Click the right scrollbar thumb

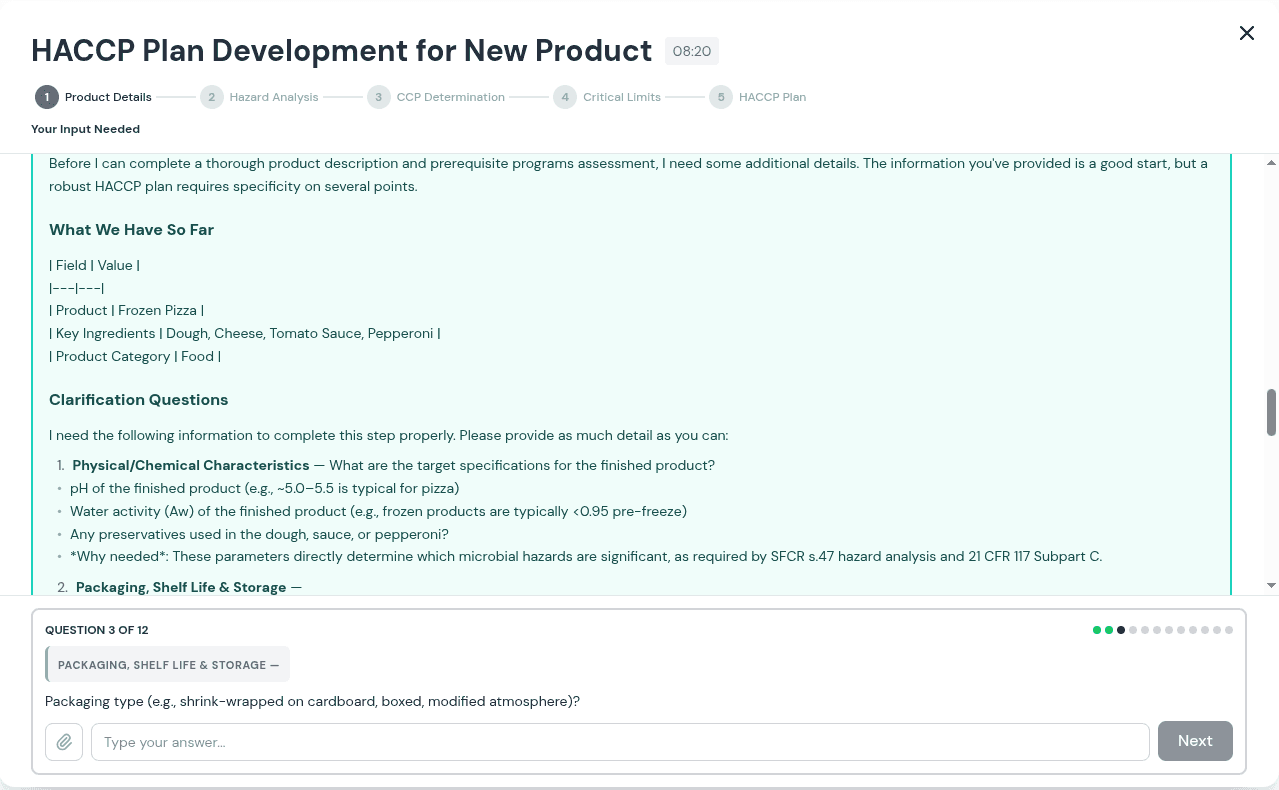(x=1270, y=410)
